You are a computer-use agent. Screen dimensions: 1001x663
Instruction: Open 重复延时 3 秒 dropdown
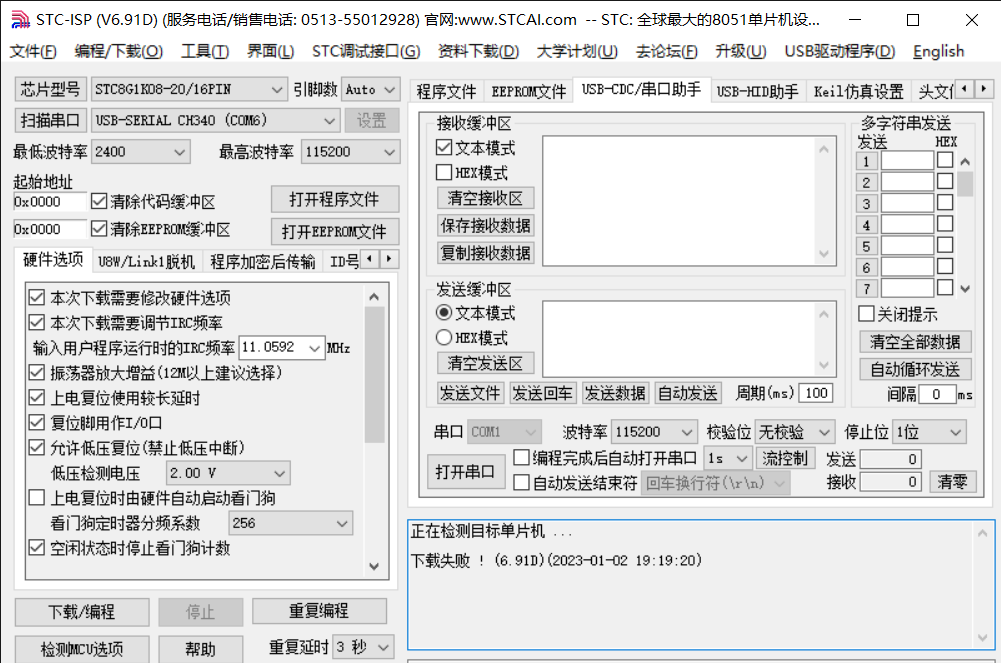363,647
